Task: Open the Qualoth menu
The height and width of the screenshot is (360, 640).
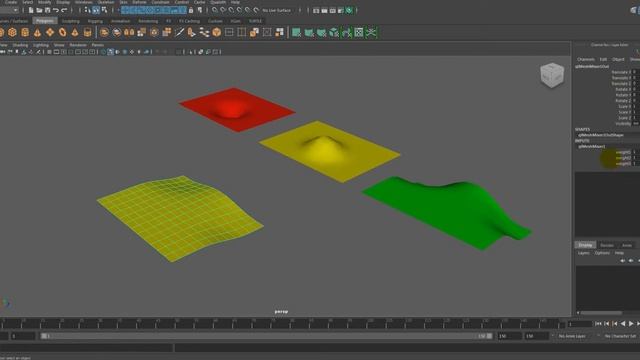Action: pos(218,2)
